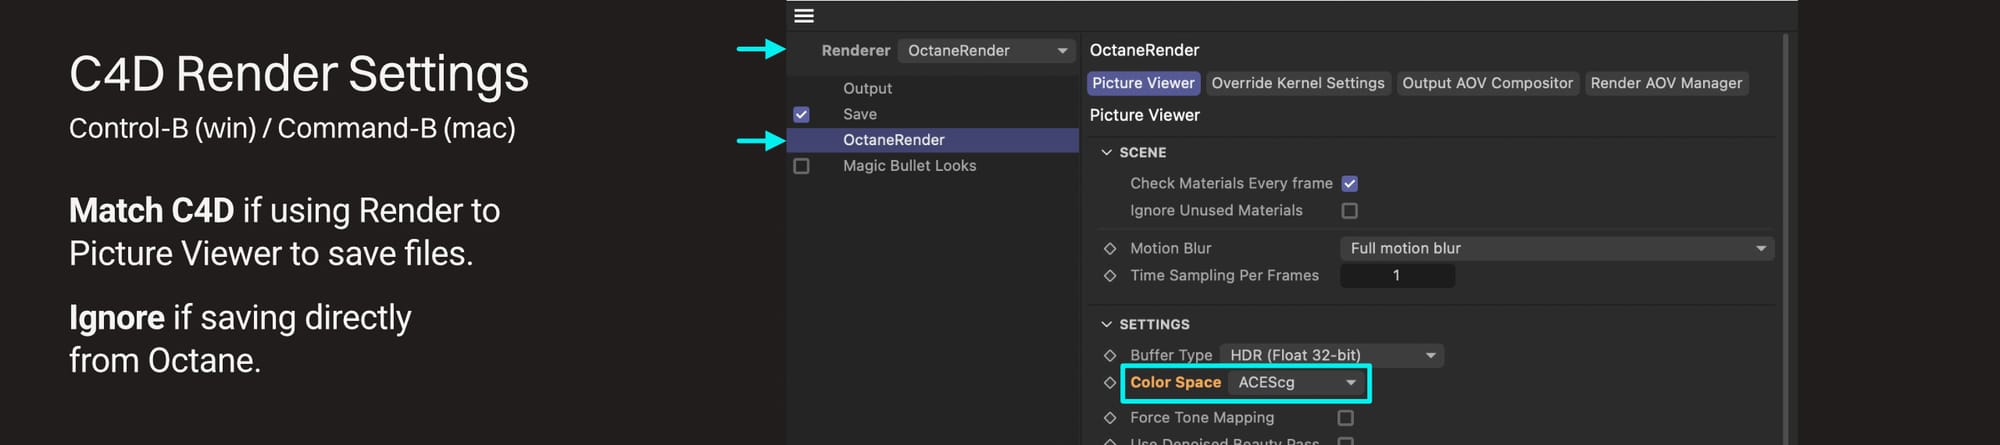Click the Buffer Type keyframe diamond
Image resolution: width=2000 pixels, height=445 pixels.
click(x=1109, y=355)
